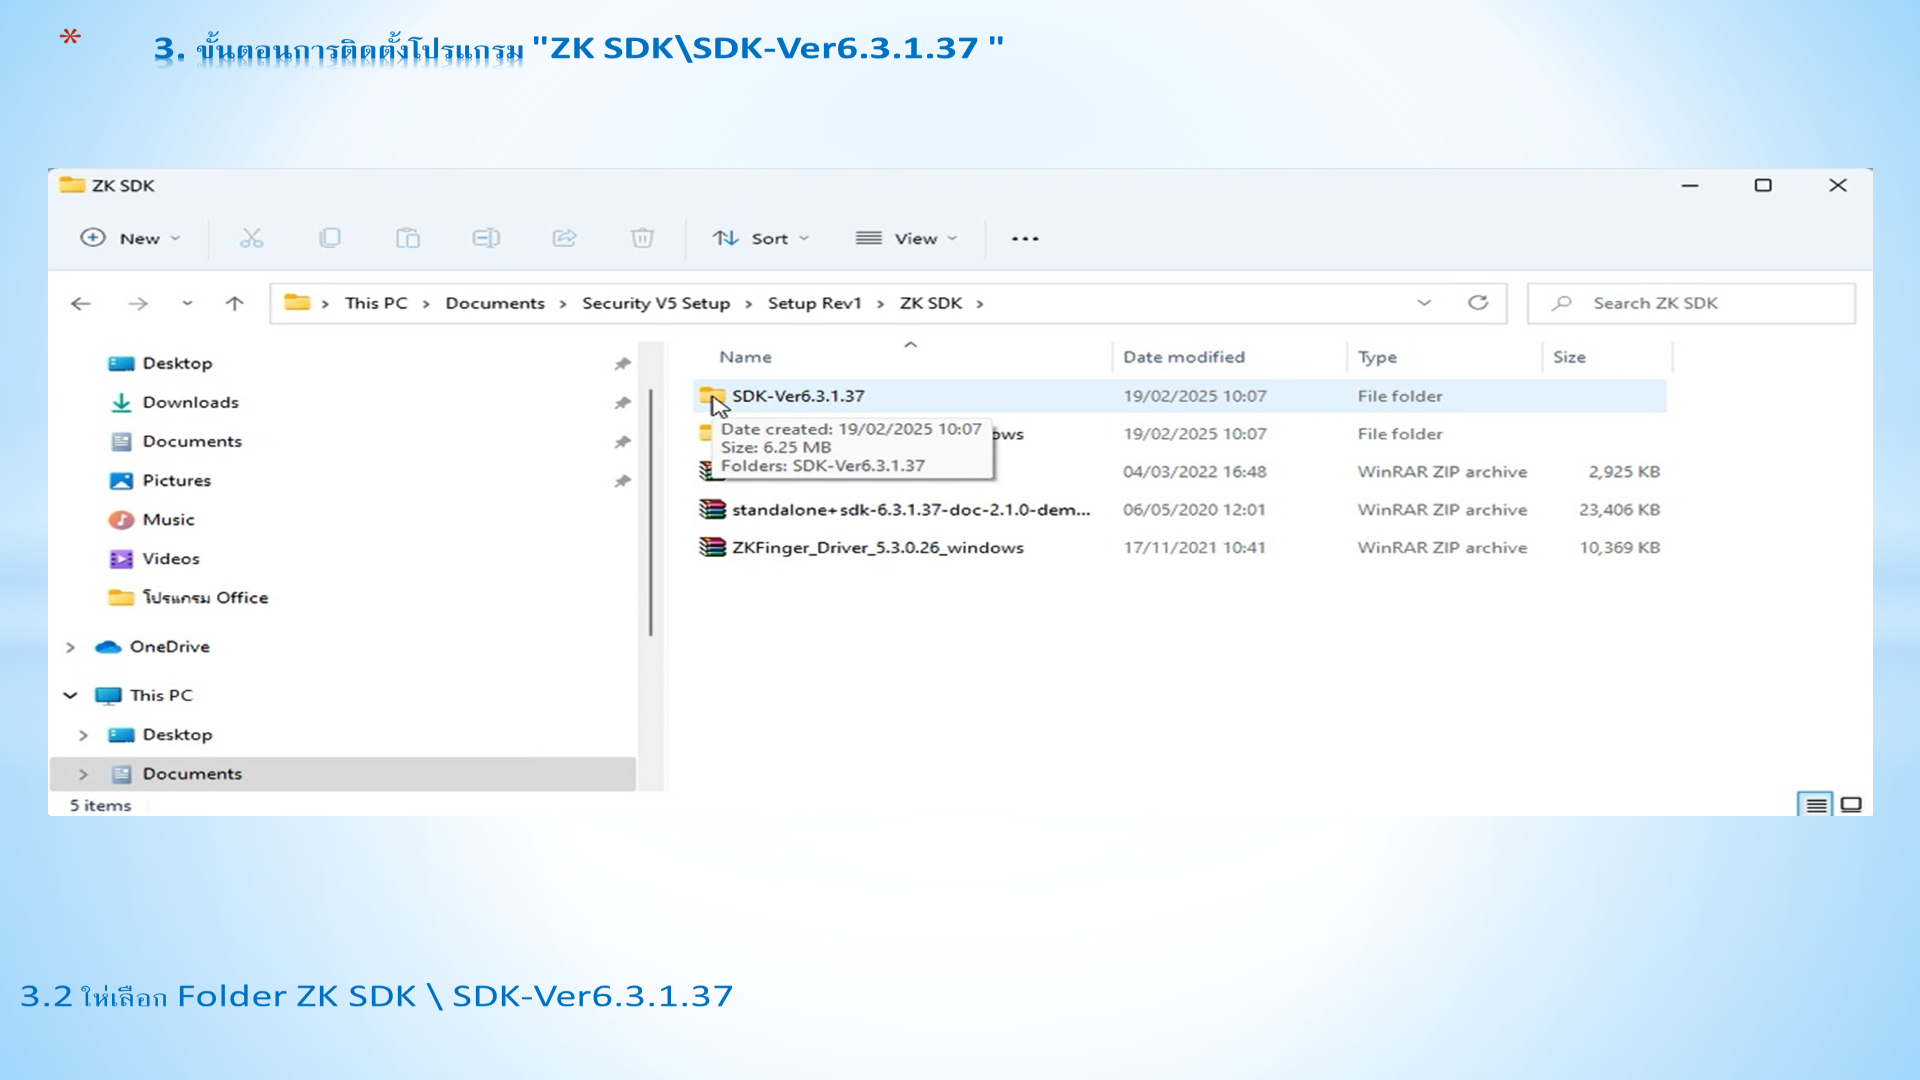Go back with the left arrow

click(x=81, y=303)
